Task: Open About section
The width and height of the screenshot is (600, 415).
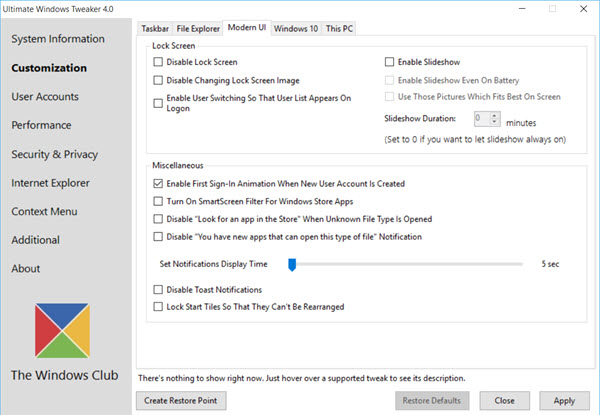Action: (25, 269)
